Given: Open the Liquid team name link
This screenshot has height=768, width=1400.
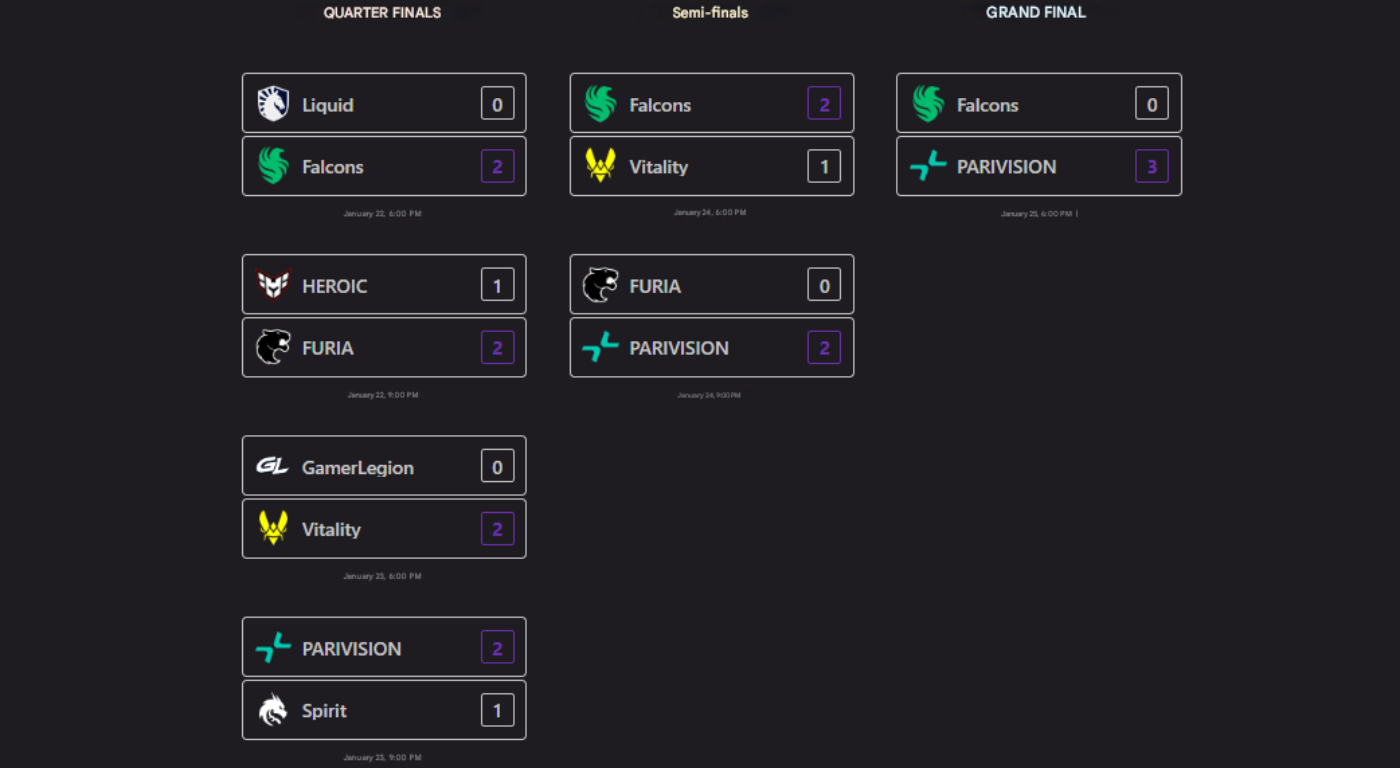Looking at the screenshot, I should pos(328,105).
